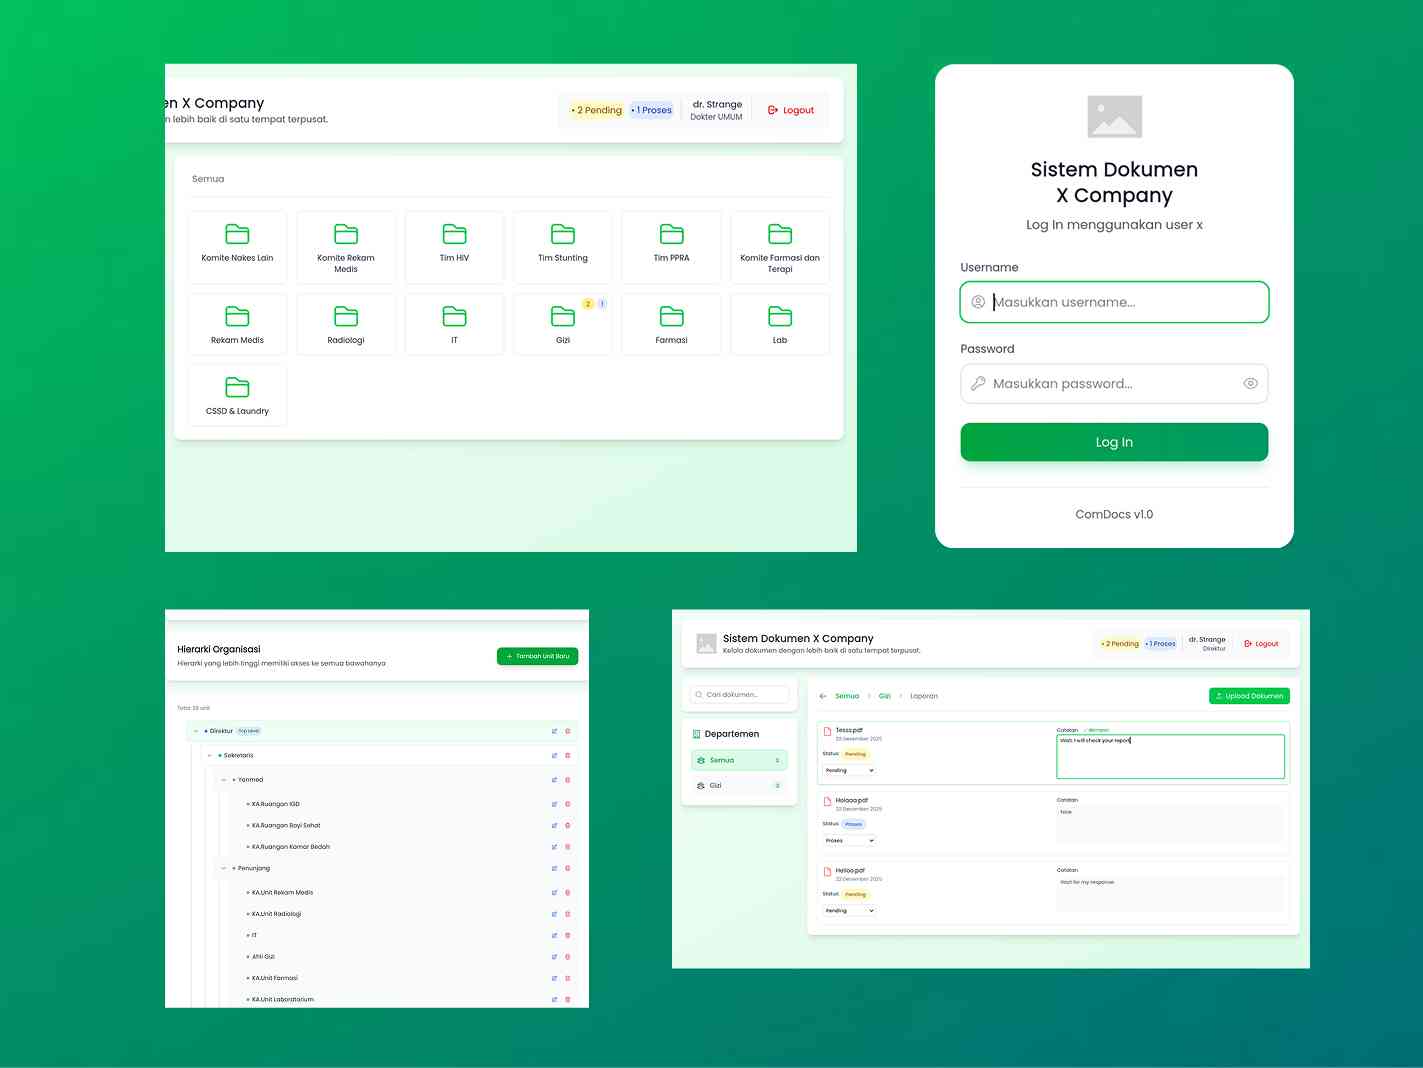Toggle password visibility eye icon

(x=1250, y=384)
